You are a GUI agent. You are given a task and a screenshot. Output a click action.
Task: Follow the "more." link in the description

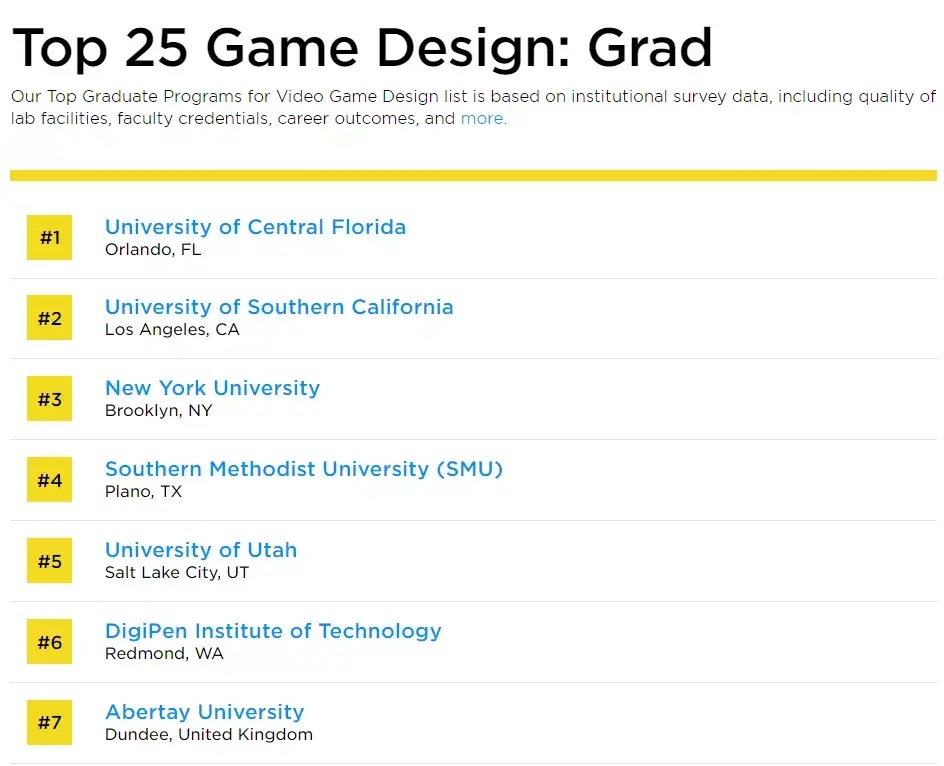(483, 119)
